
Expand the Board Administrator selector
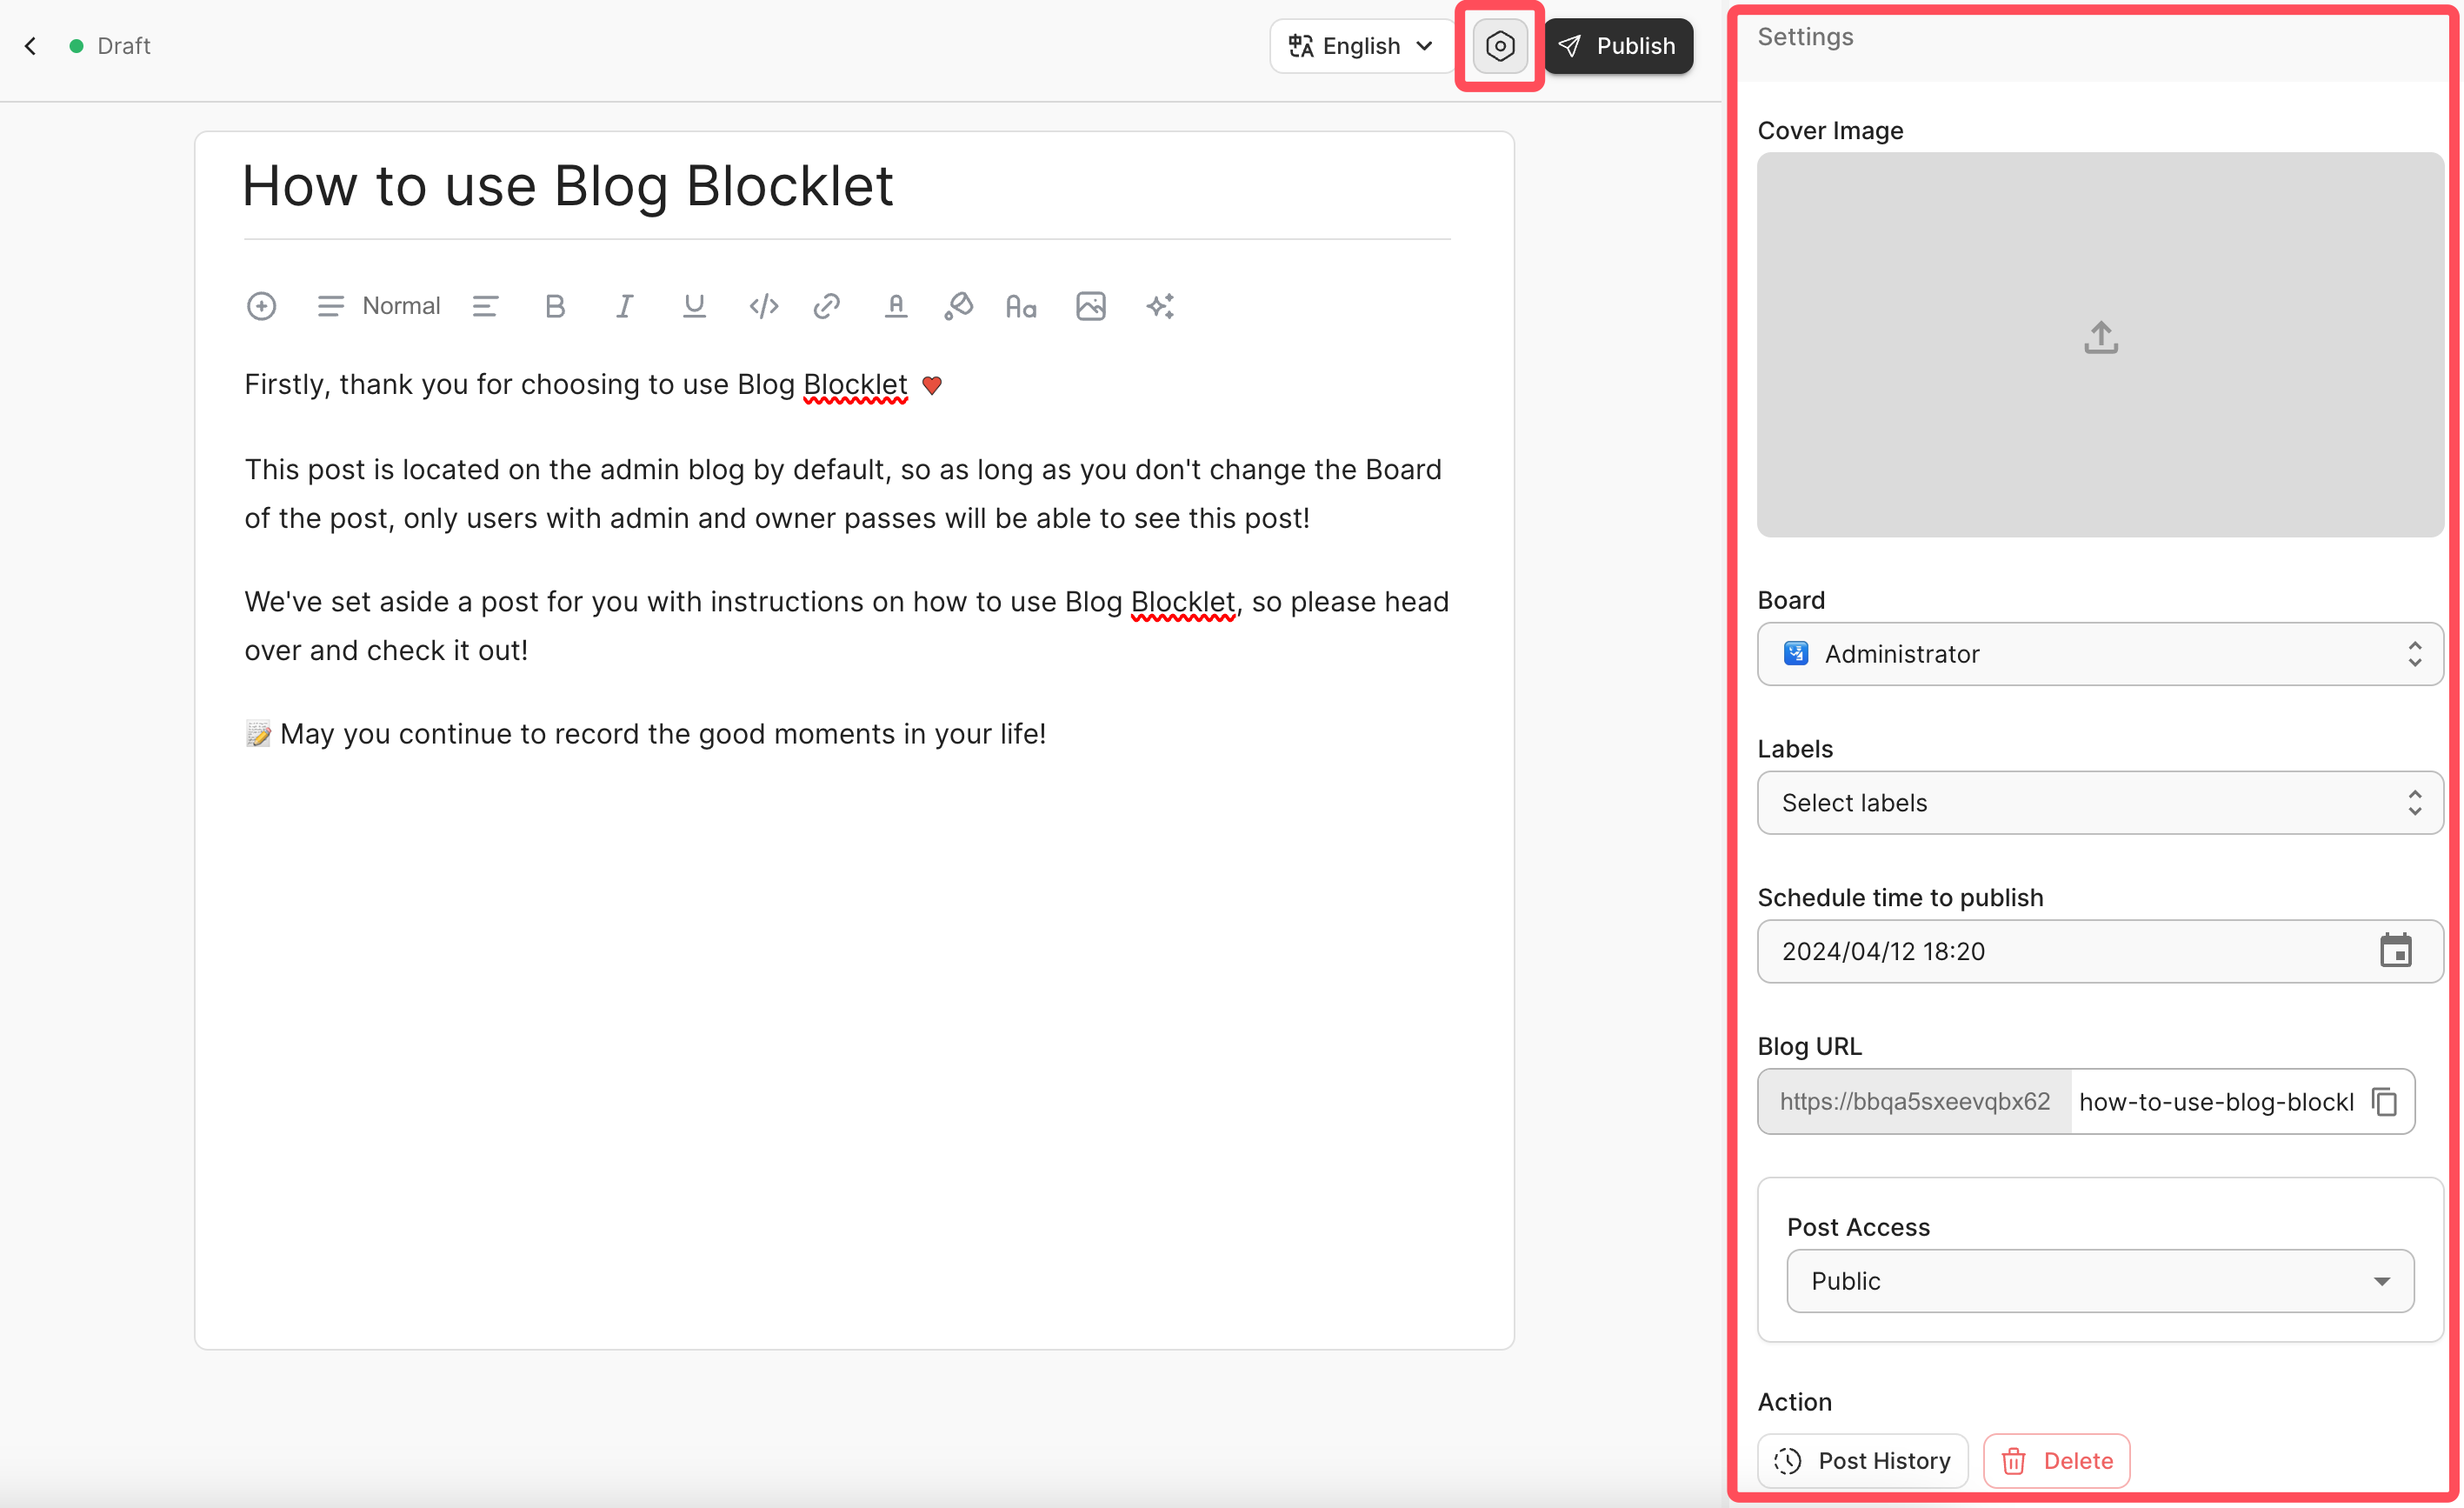pos(2099,654)
